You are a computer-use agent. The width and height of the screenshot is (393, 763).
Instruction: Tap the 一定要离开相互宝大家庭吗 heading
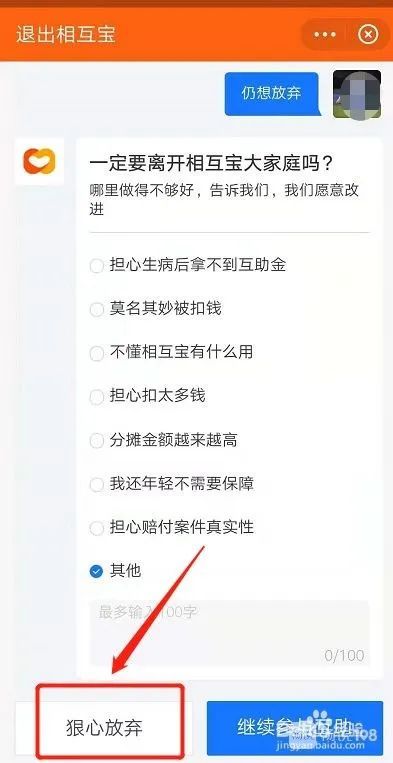(212, 163)
